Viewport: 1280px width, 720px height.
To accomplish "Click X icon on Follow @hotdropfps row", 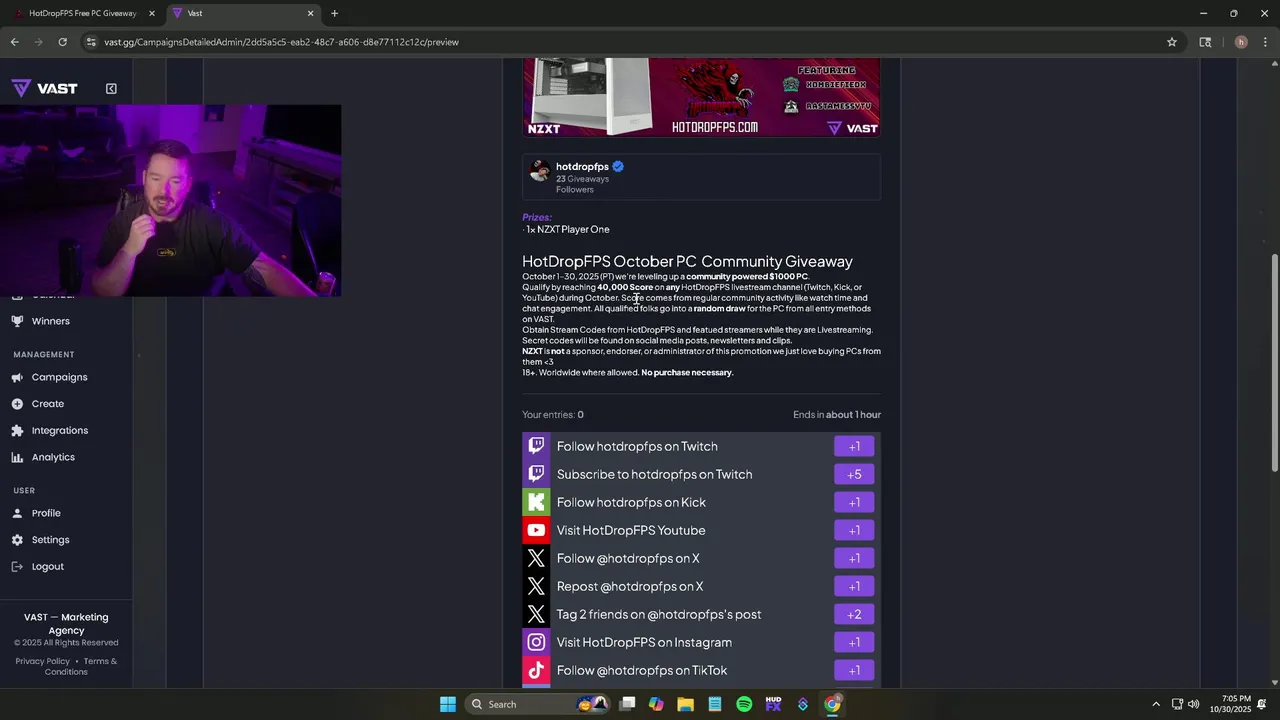I will click(x=536, y=558).
